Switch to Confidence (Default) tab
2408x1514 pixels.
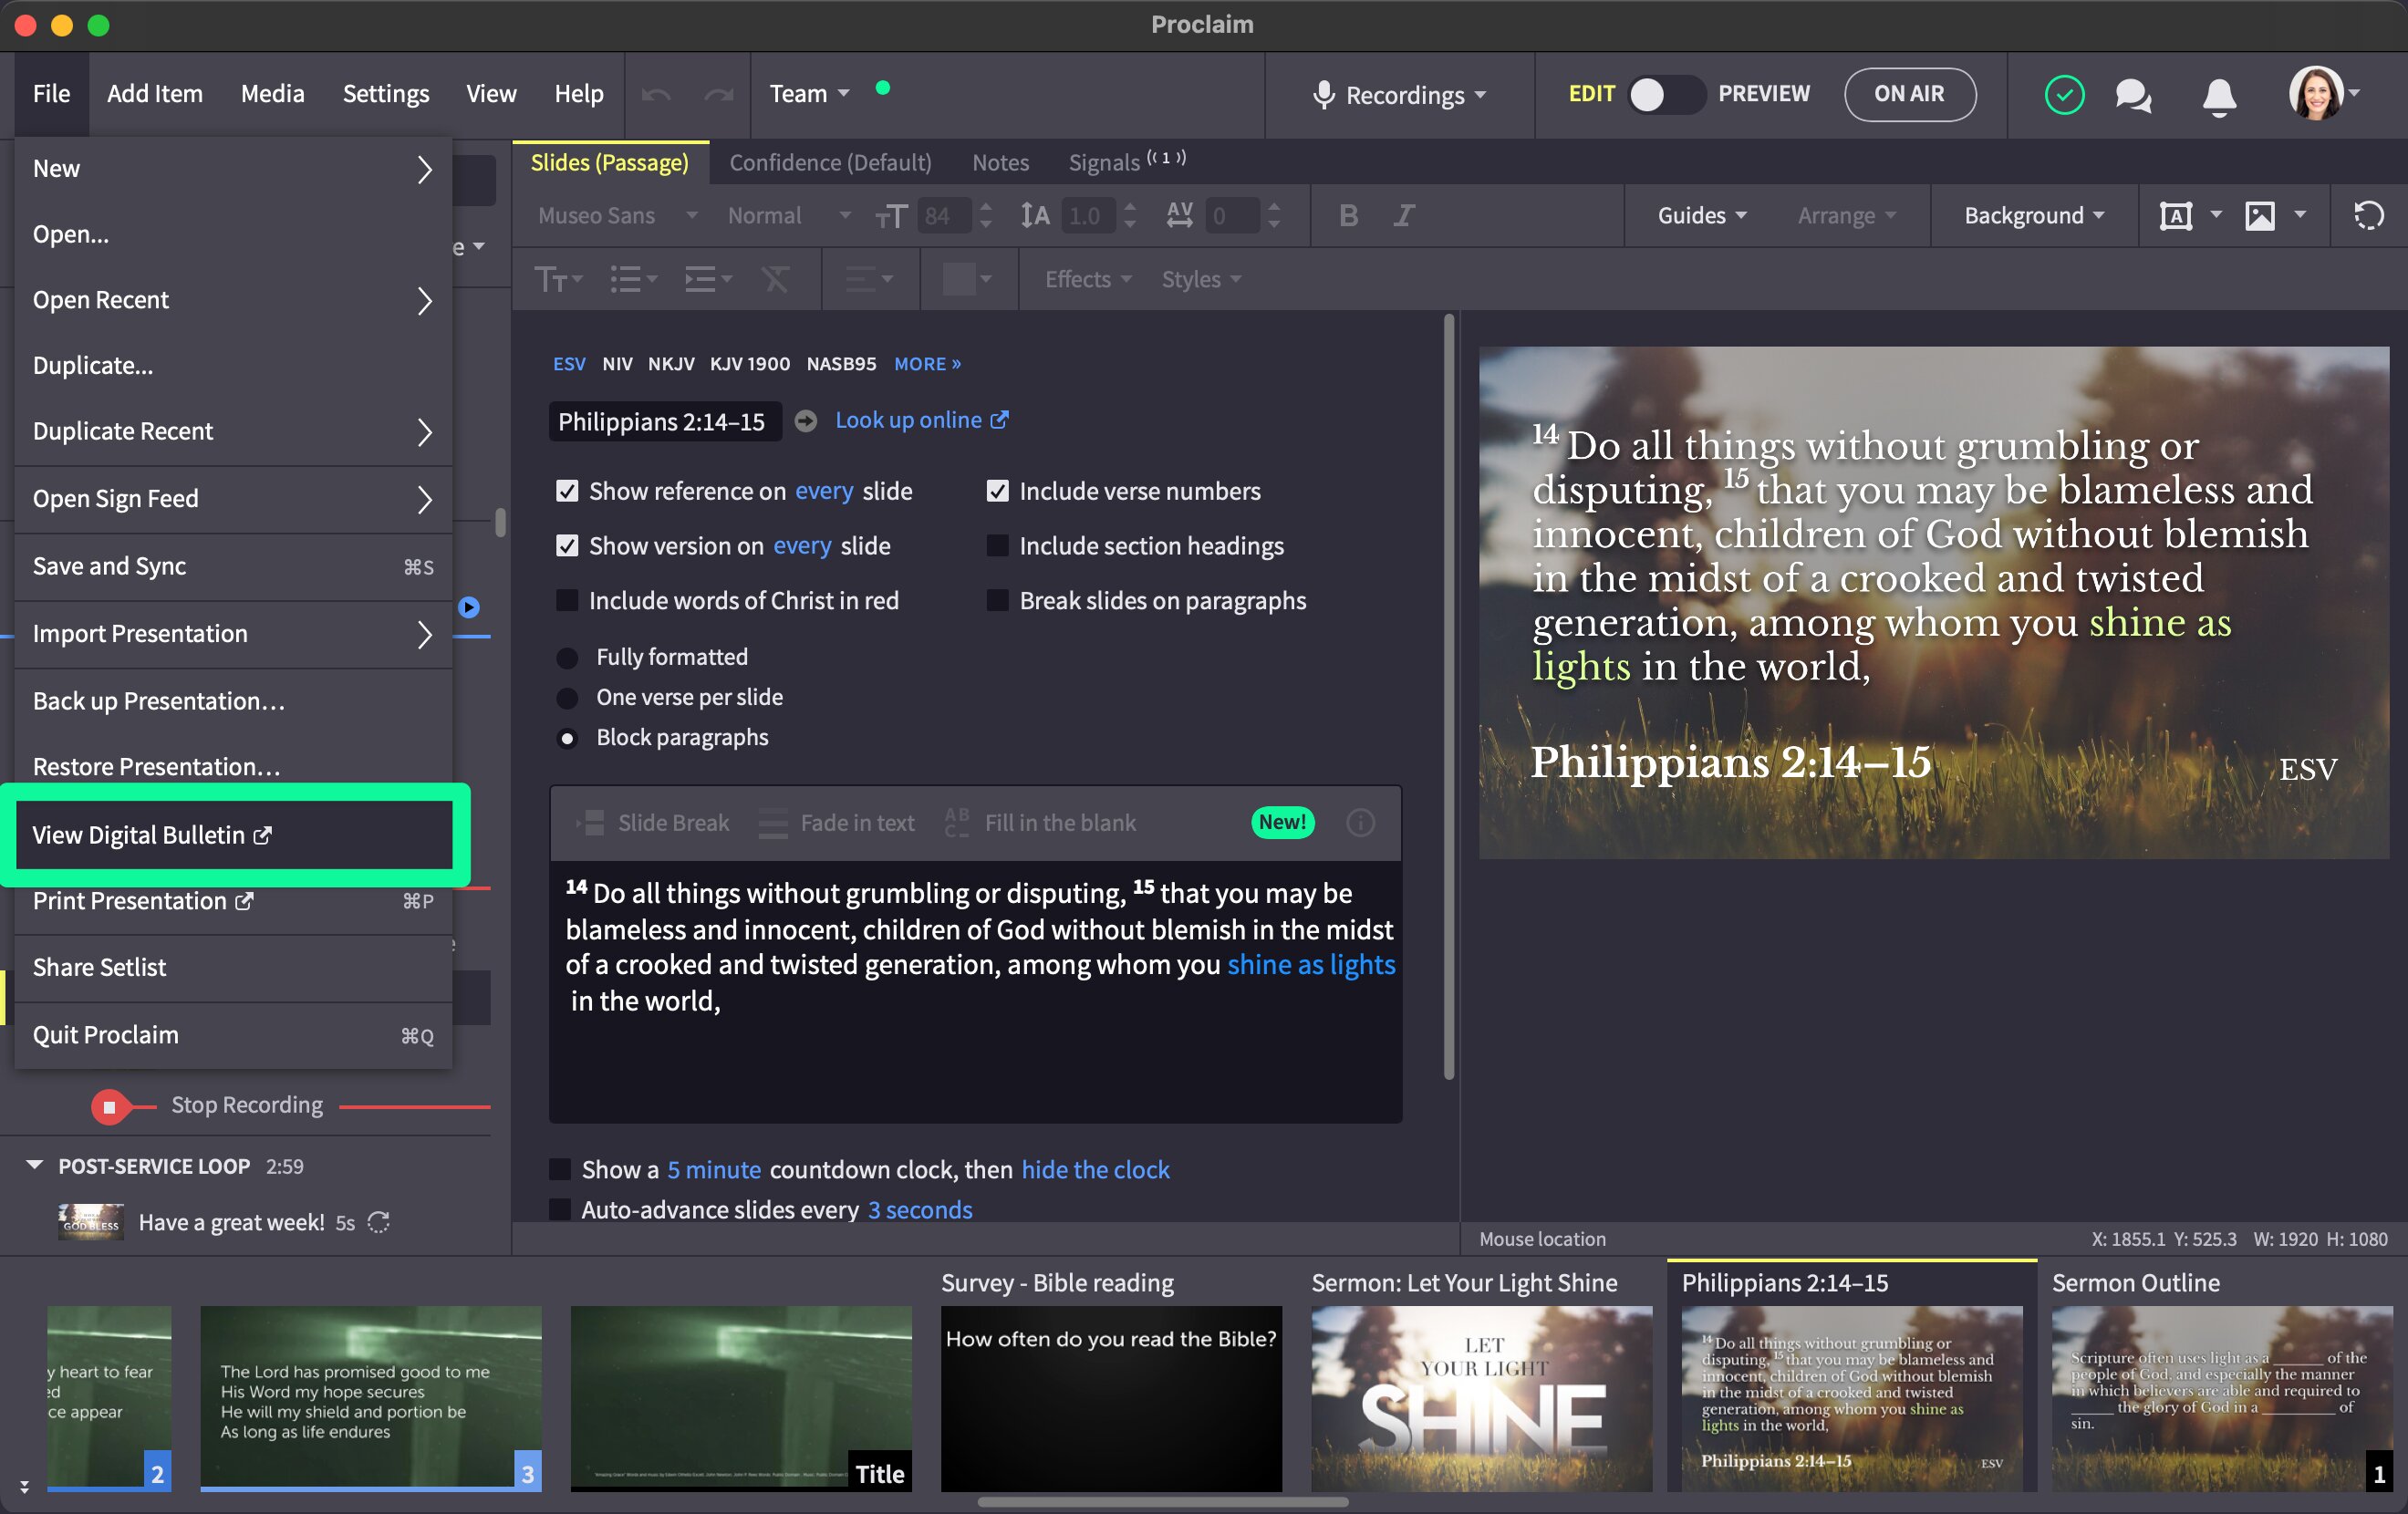pyautogui.click(x=830, y=162)
